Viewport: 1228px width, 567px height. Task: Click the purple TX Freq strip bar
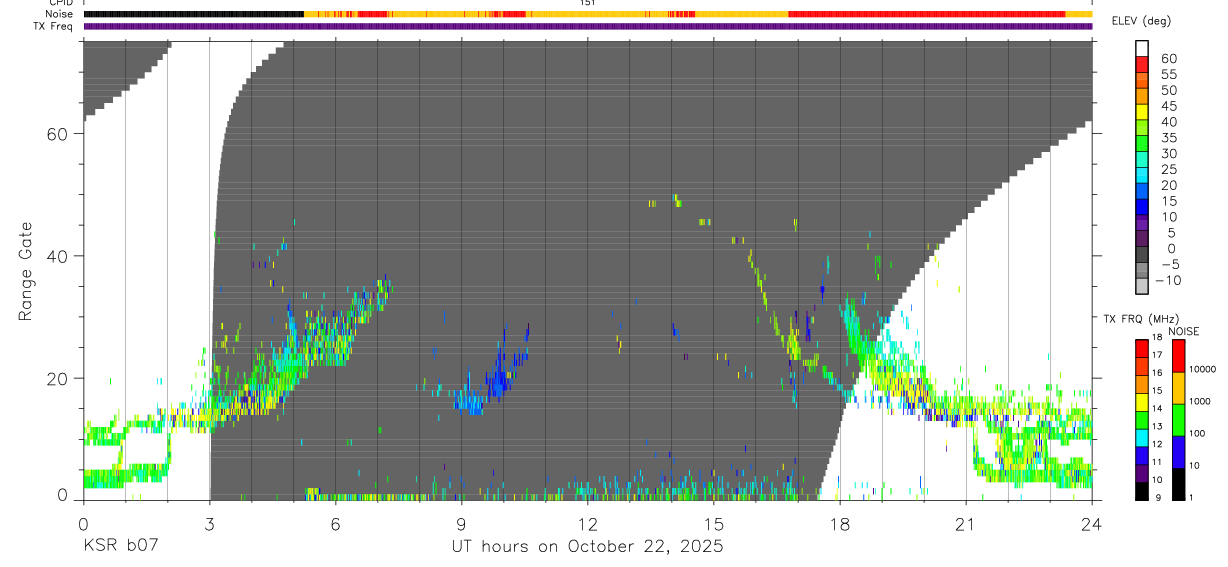click(x=588, y=26)
